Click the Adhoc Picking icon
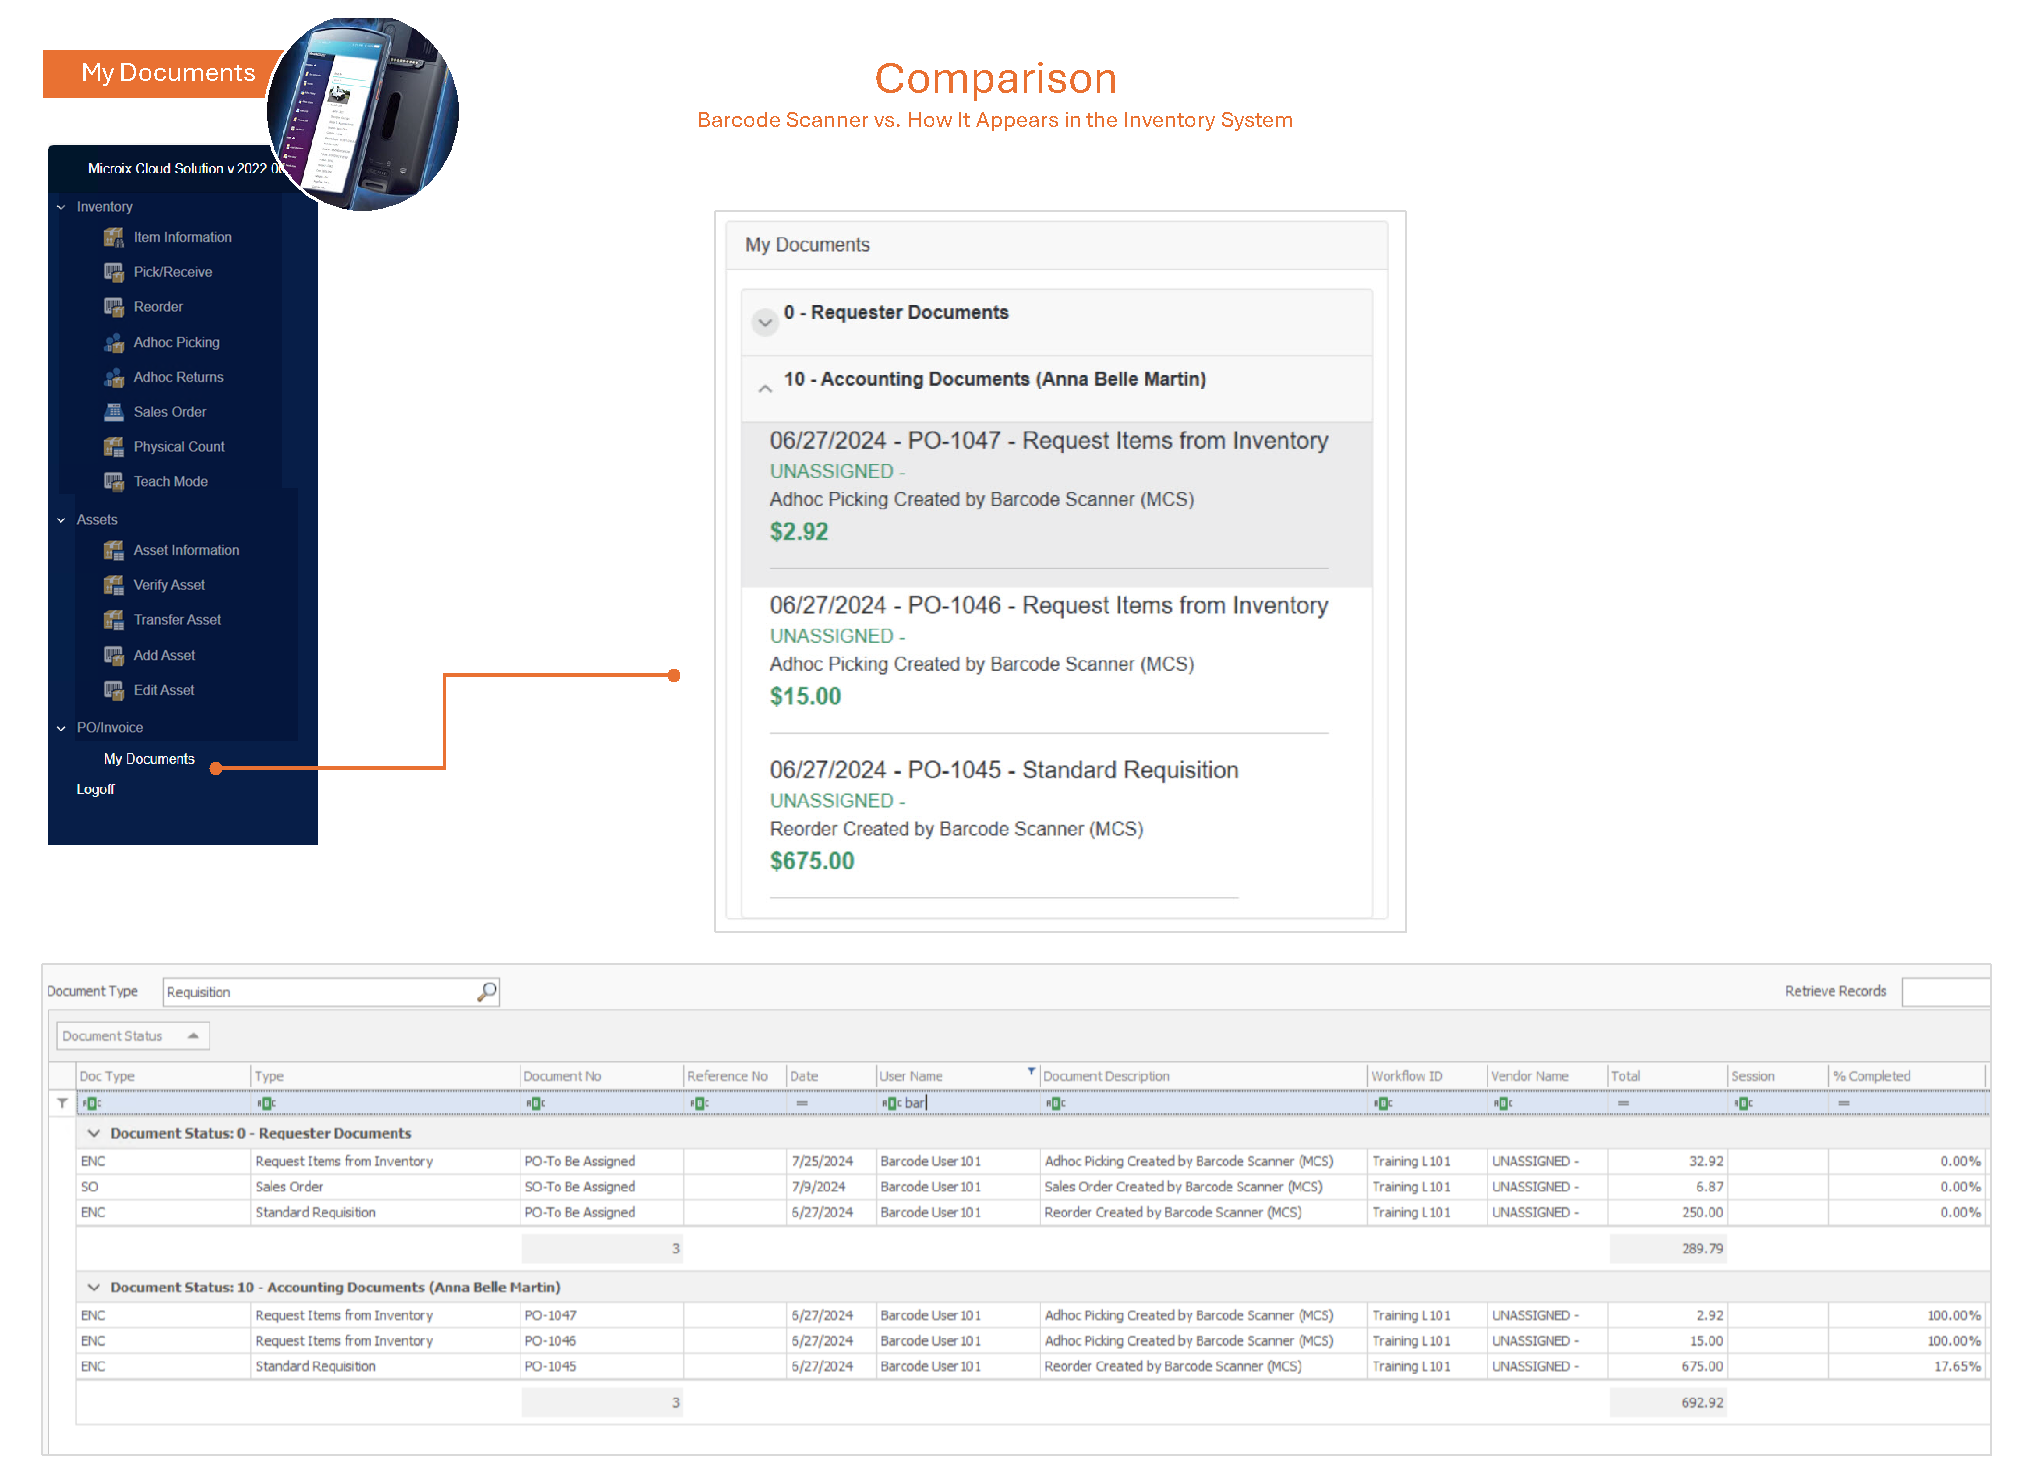 pyautogui.click(x=113, y=342)
